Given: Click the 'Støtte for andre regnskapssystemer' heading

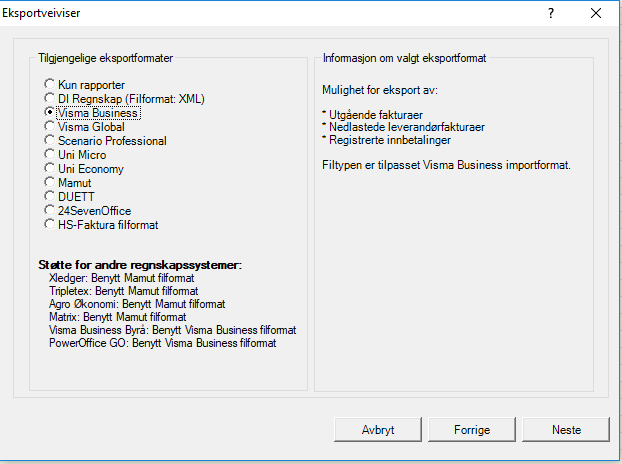Looking at the screenshot, I should (140, 265).
